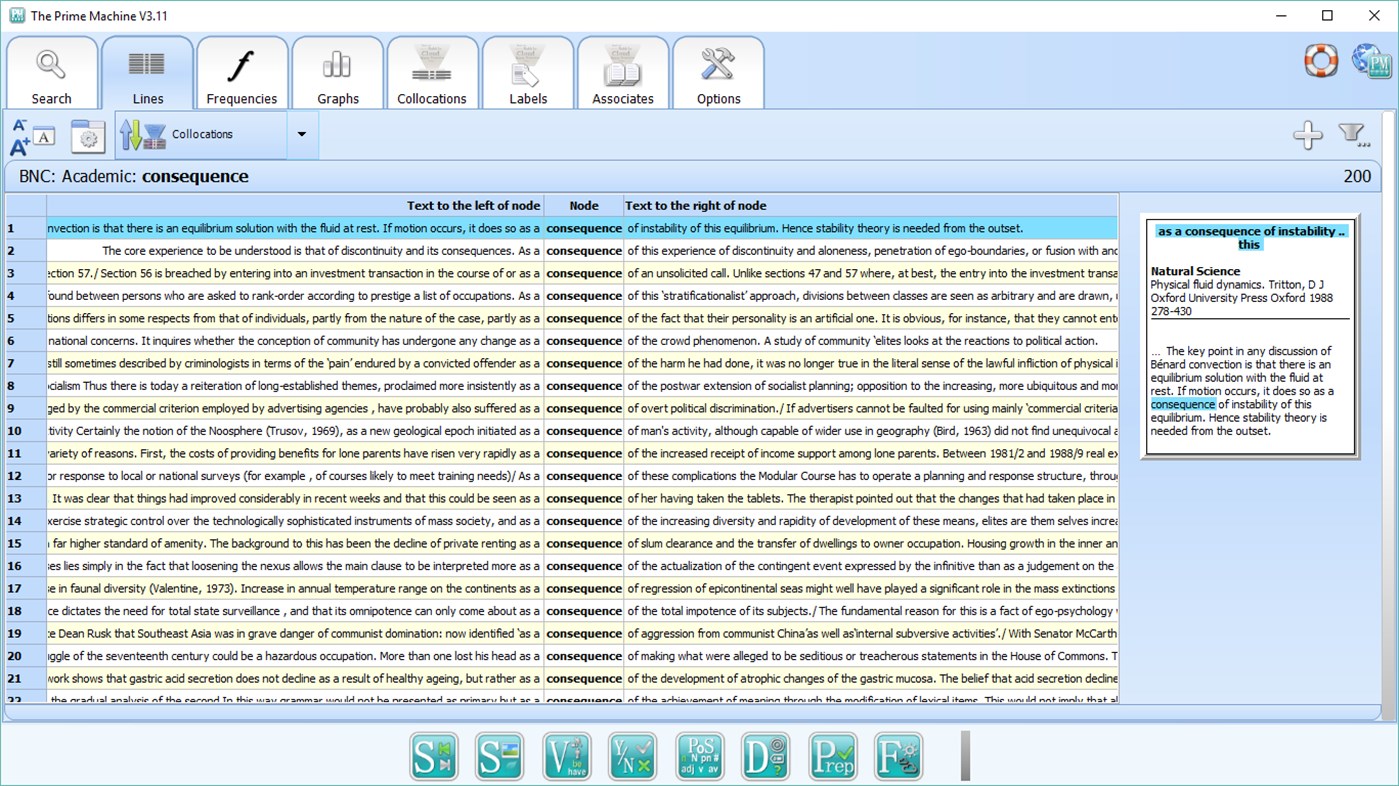Image resolution: width=1399 pixels, height=786 pixels.
Task: Click the 'Text to the left of node' header
Action: [x=295, y=205]
